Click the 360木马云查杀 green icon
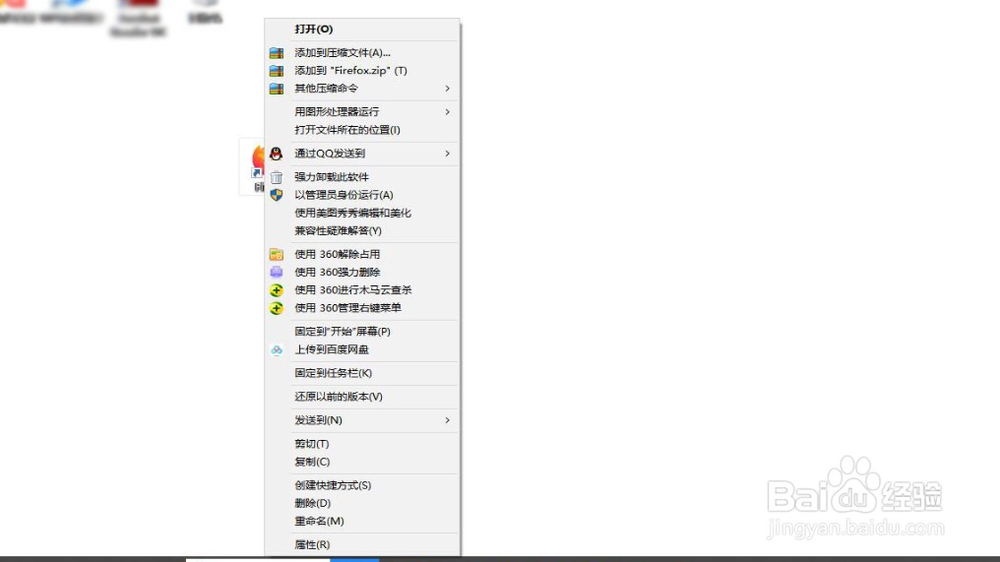The height and width of the screenshot is (562, 1000). (x=276, y=290)
